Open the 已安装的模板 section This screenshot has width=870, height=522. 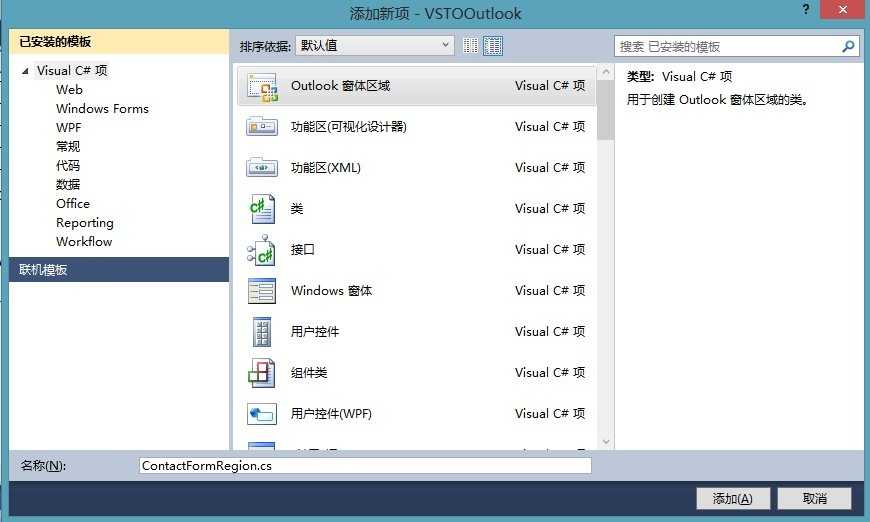click(119, 42)
